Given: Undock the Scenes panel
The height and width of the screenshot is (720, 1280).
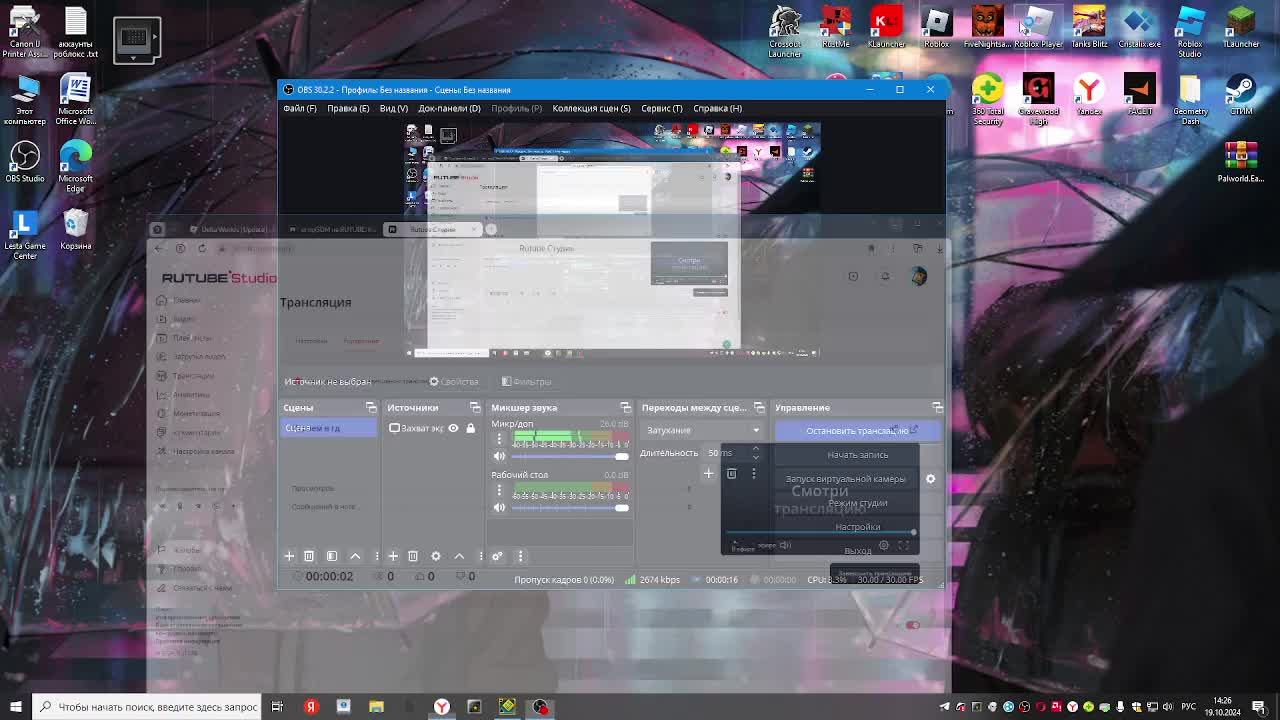Looking at the screenshot, I should [x=371, y=408].
